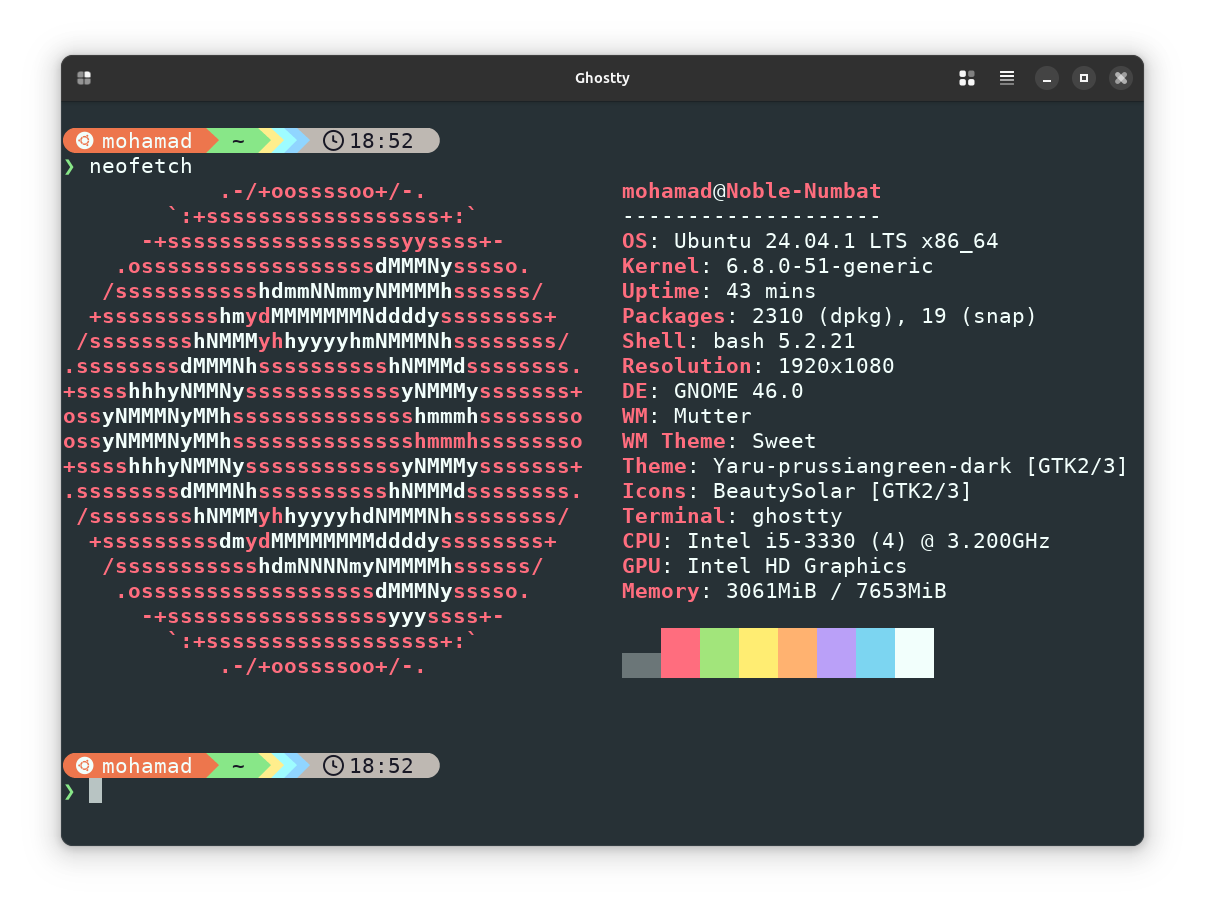
Task: Click the orange mohamad username segment
Action: (146, 140)
